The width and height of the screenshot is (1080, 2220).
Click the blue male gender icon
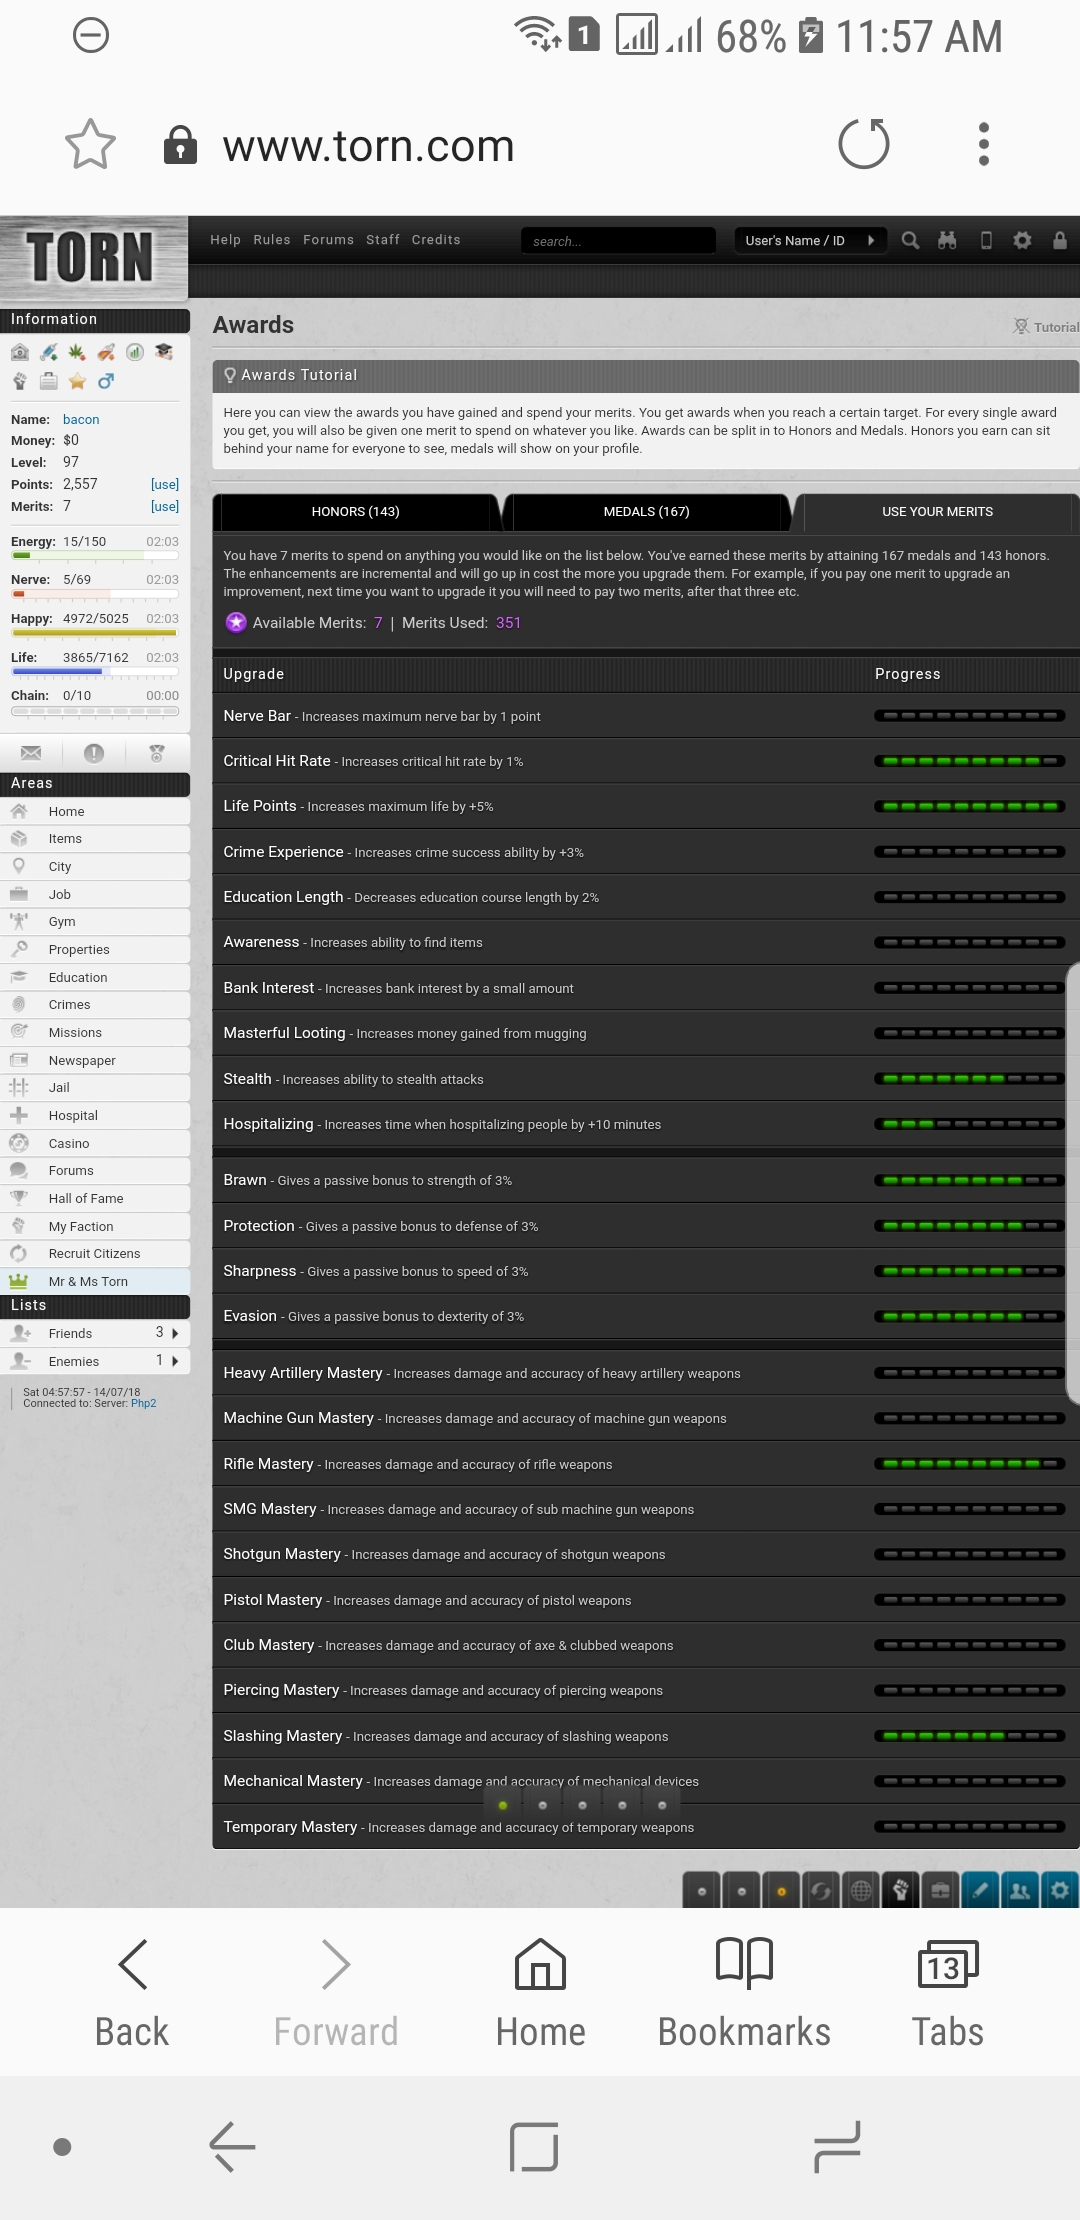[106, 381]
